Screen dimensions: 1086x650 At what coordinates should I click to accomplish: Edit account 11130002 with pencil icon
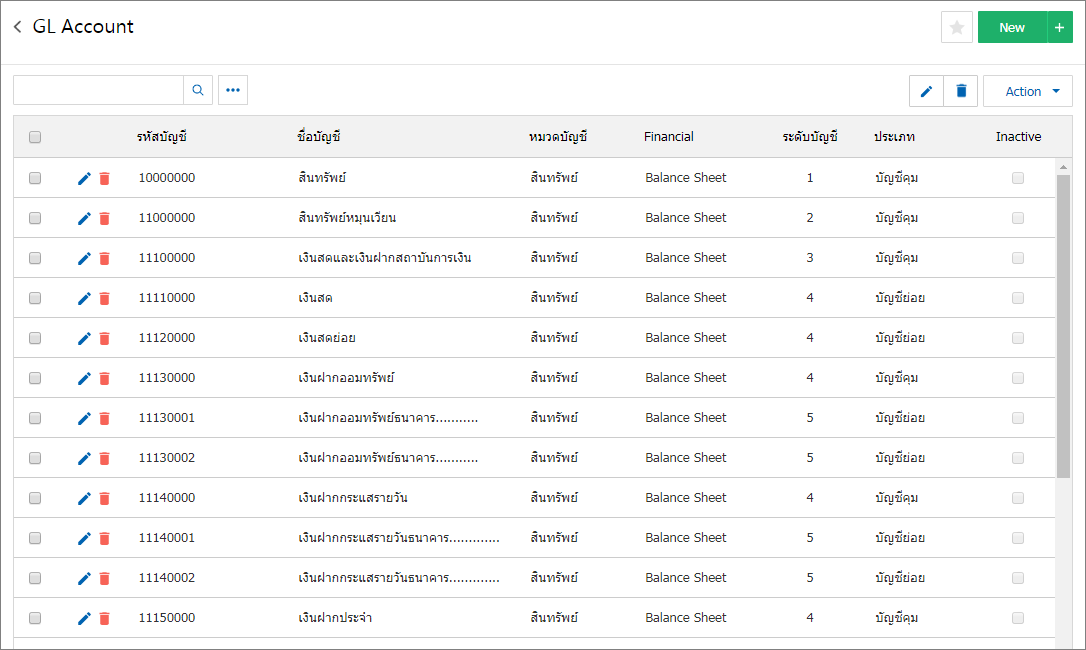point(84,459)
